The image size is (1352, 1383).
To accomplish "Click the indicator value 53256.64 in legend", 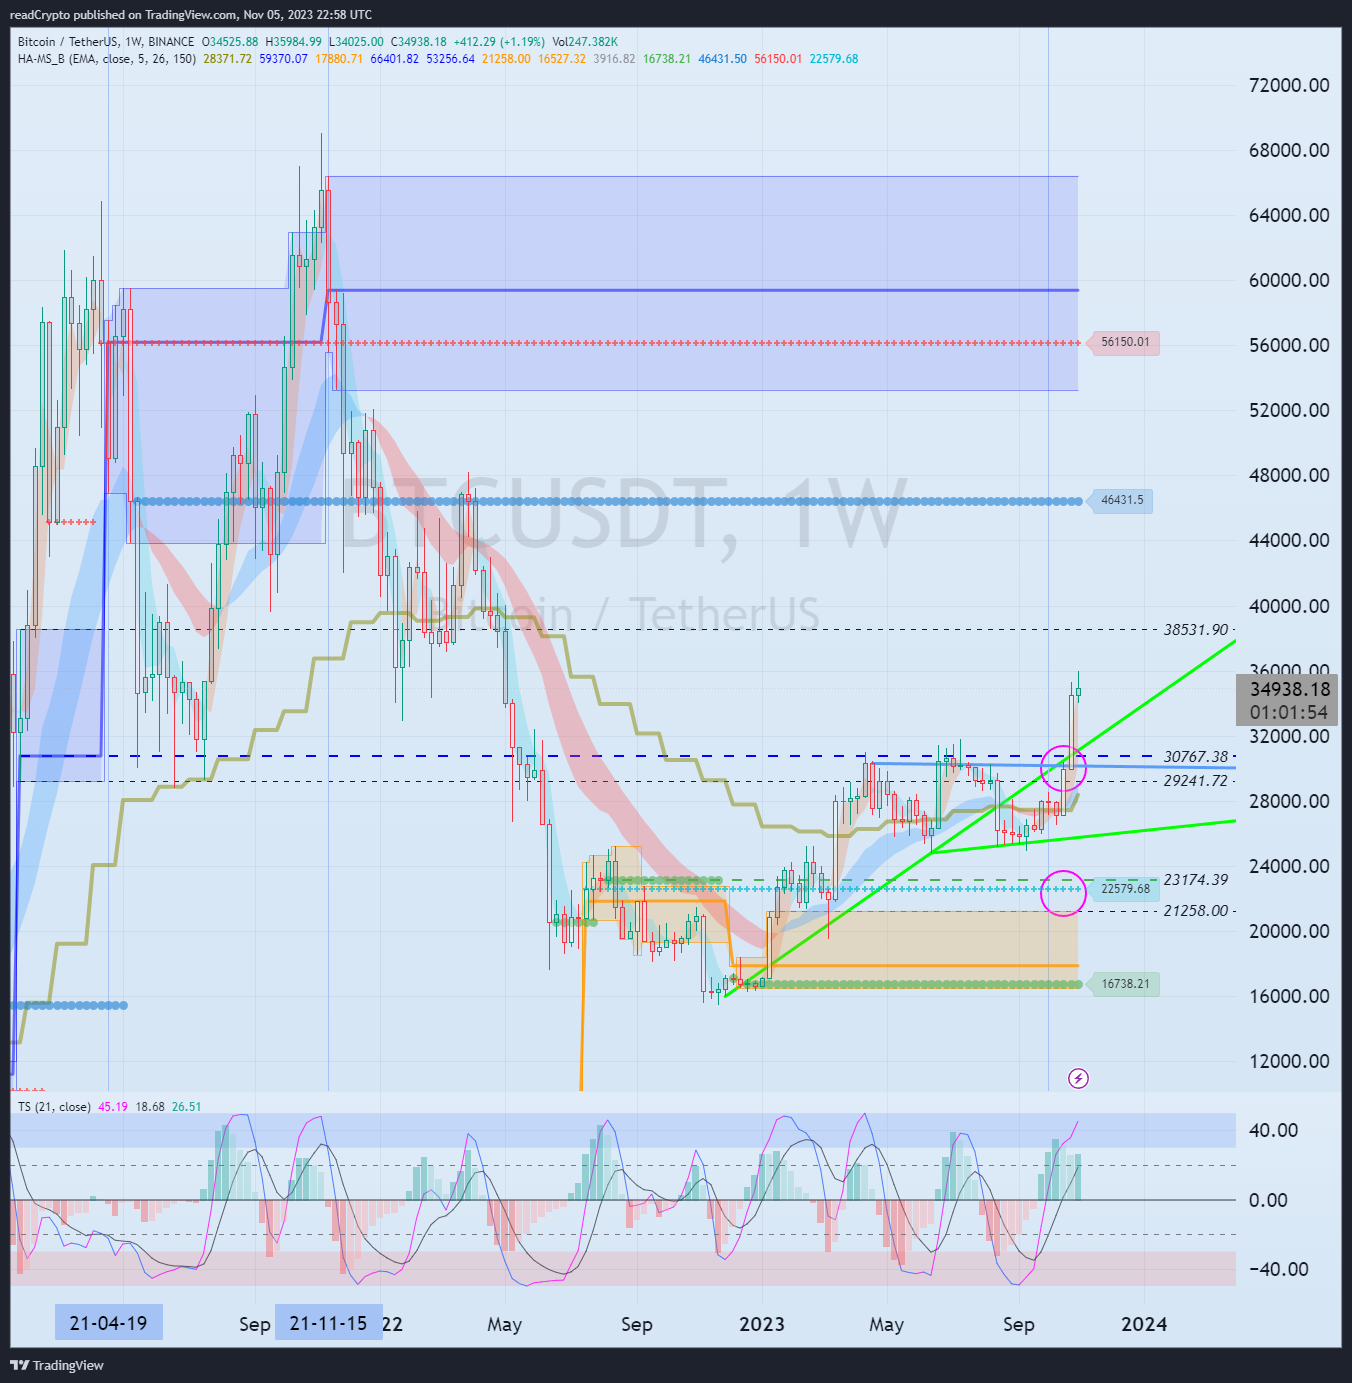I will 451,59.
